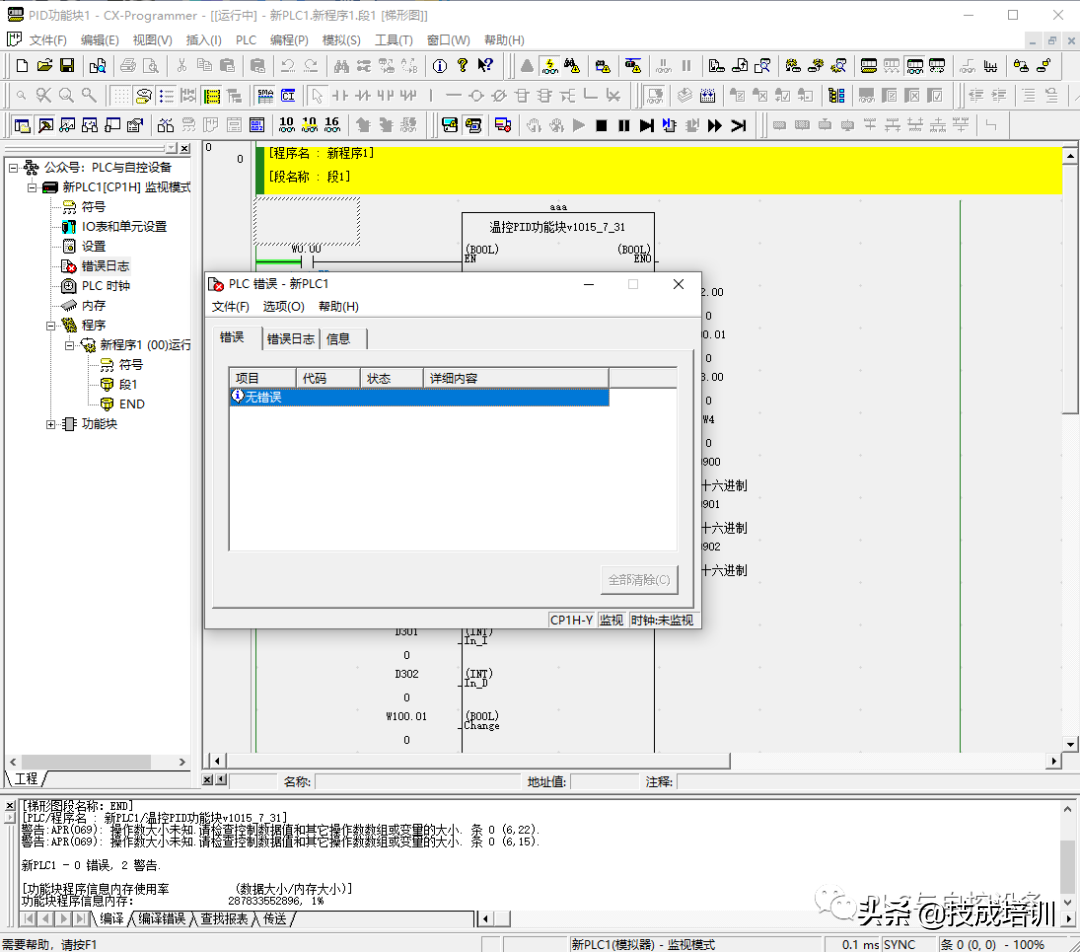Collapse the 程序 tree node

click(x=51, y=325)
